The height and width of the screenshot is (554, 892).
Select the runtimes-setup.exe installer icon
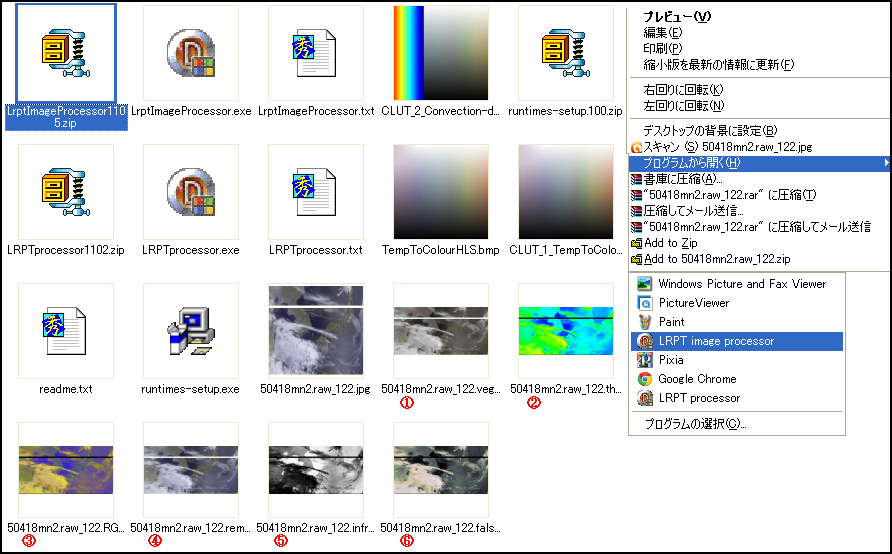click(x=191, y=331)
